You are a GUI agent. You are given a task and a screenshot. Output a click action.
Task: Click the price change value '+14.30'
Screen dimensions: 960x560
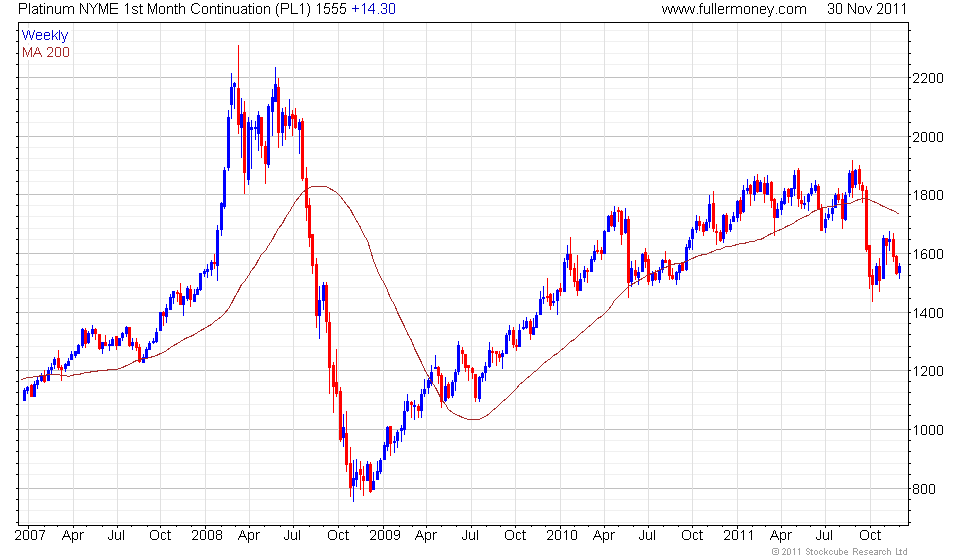(373, 9)
